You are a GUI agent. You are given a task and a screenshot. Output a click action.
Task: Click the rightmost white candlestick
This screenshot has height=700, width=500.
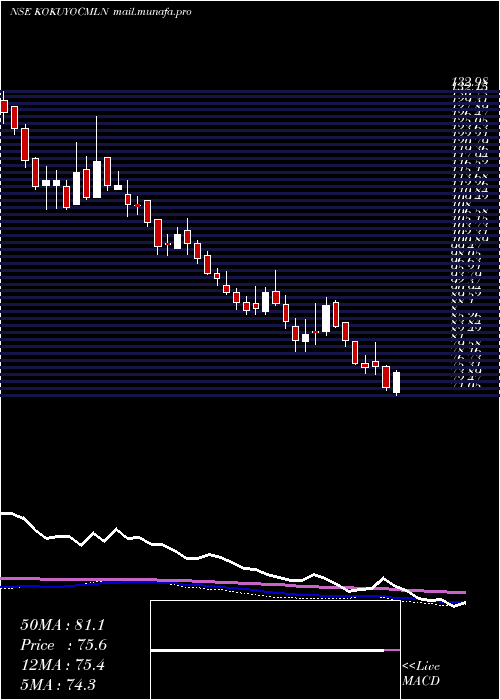coord(396,383)
